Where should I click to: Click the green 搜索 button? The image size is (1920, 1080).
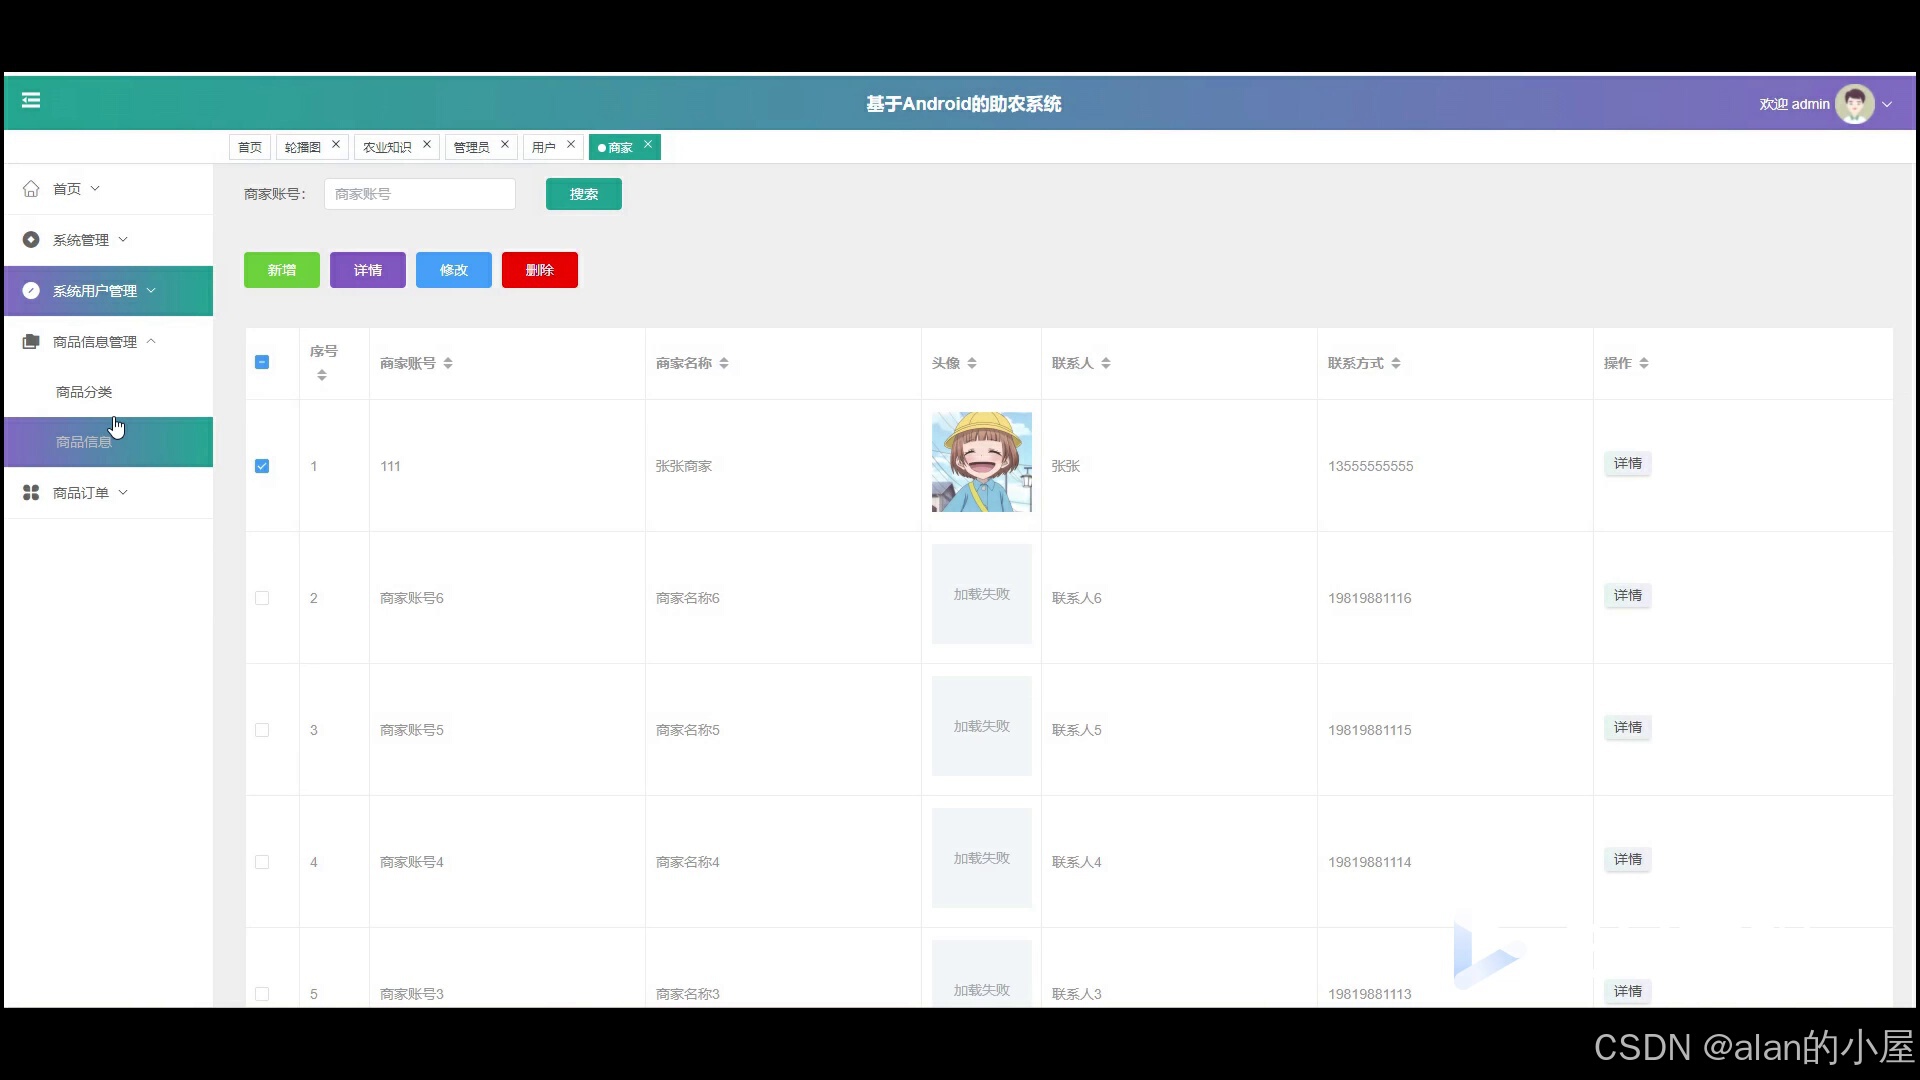(x=583, y=194)
